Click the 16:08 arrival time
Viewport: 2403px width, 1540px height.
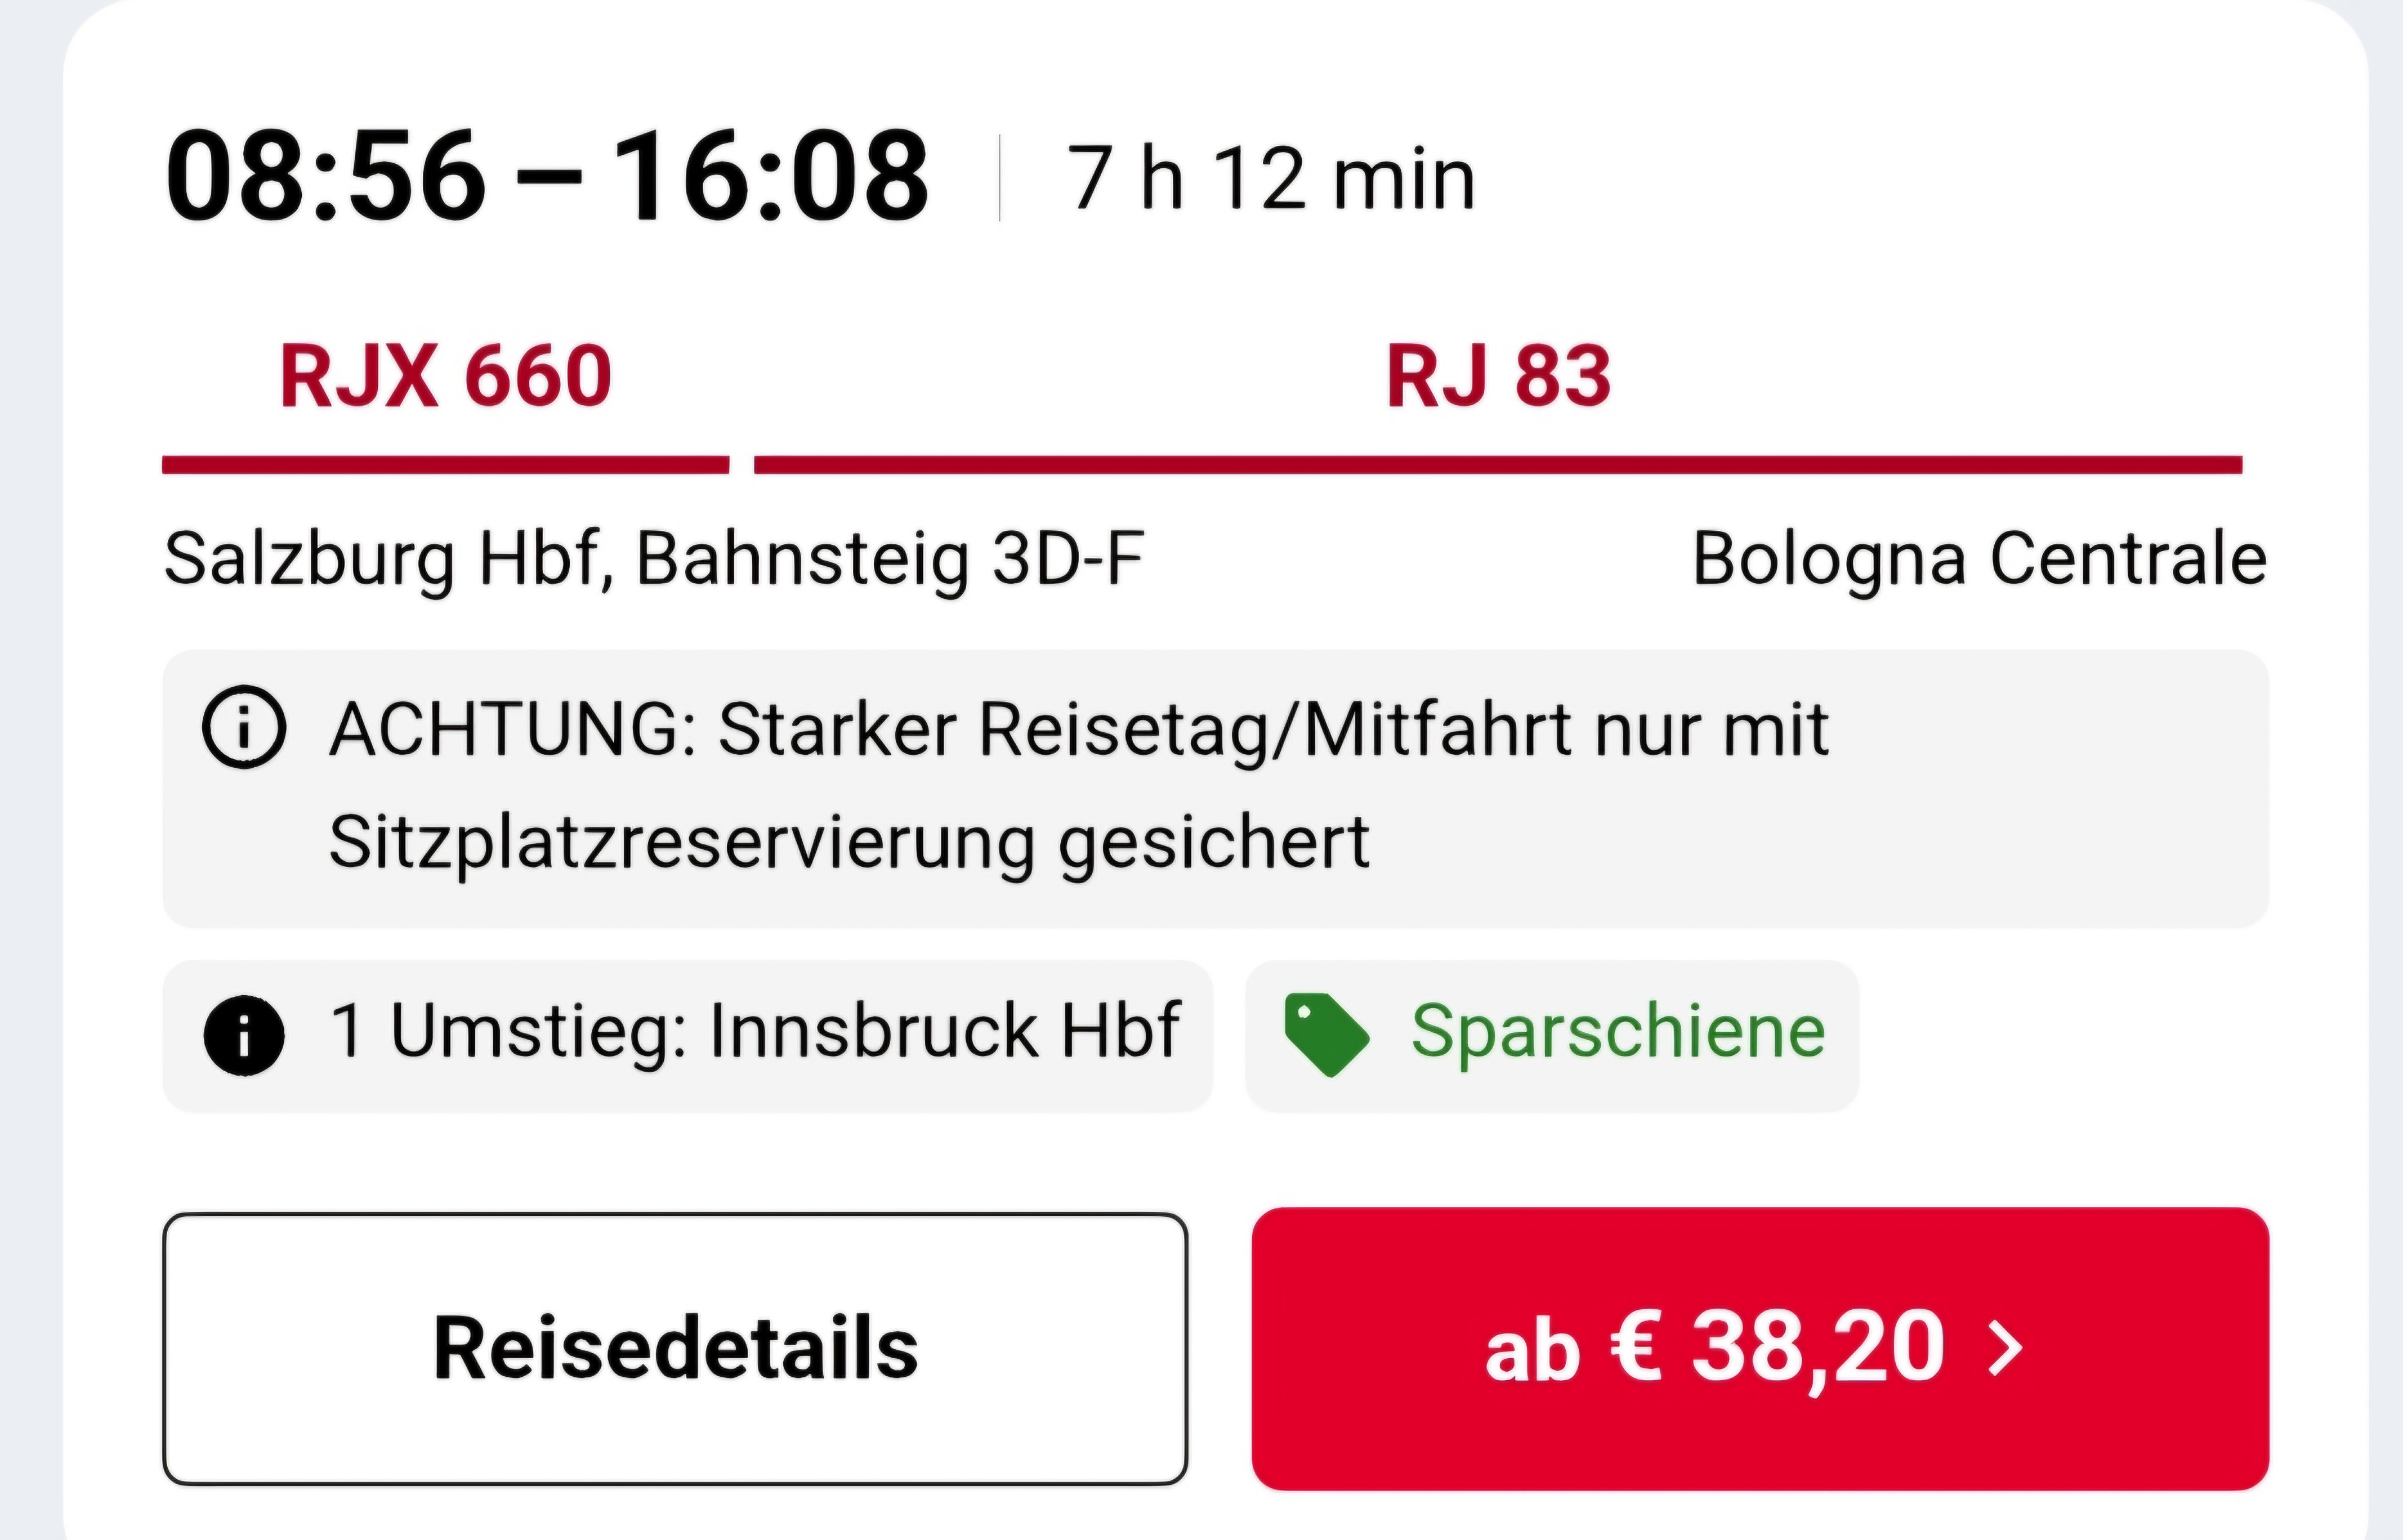tap(770, 178)
